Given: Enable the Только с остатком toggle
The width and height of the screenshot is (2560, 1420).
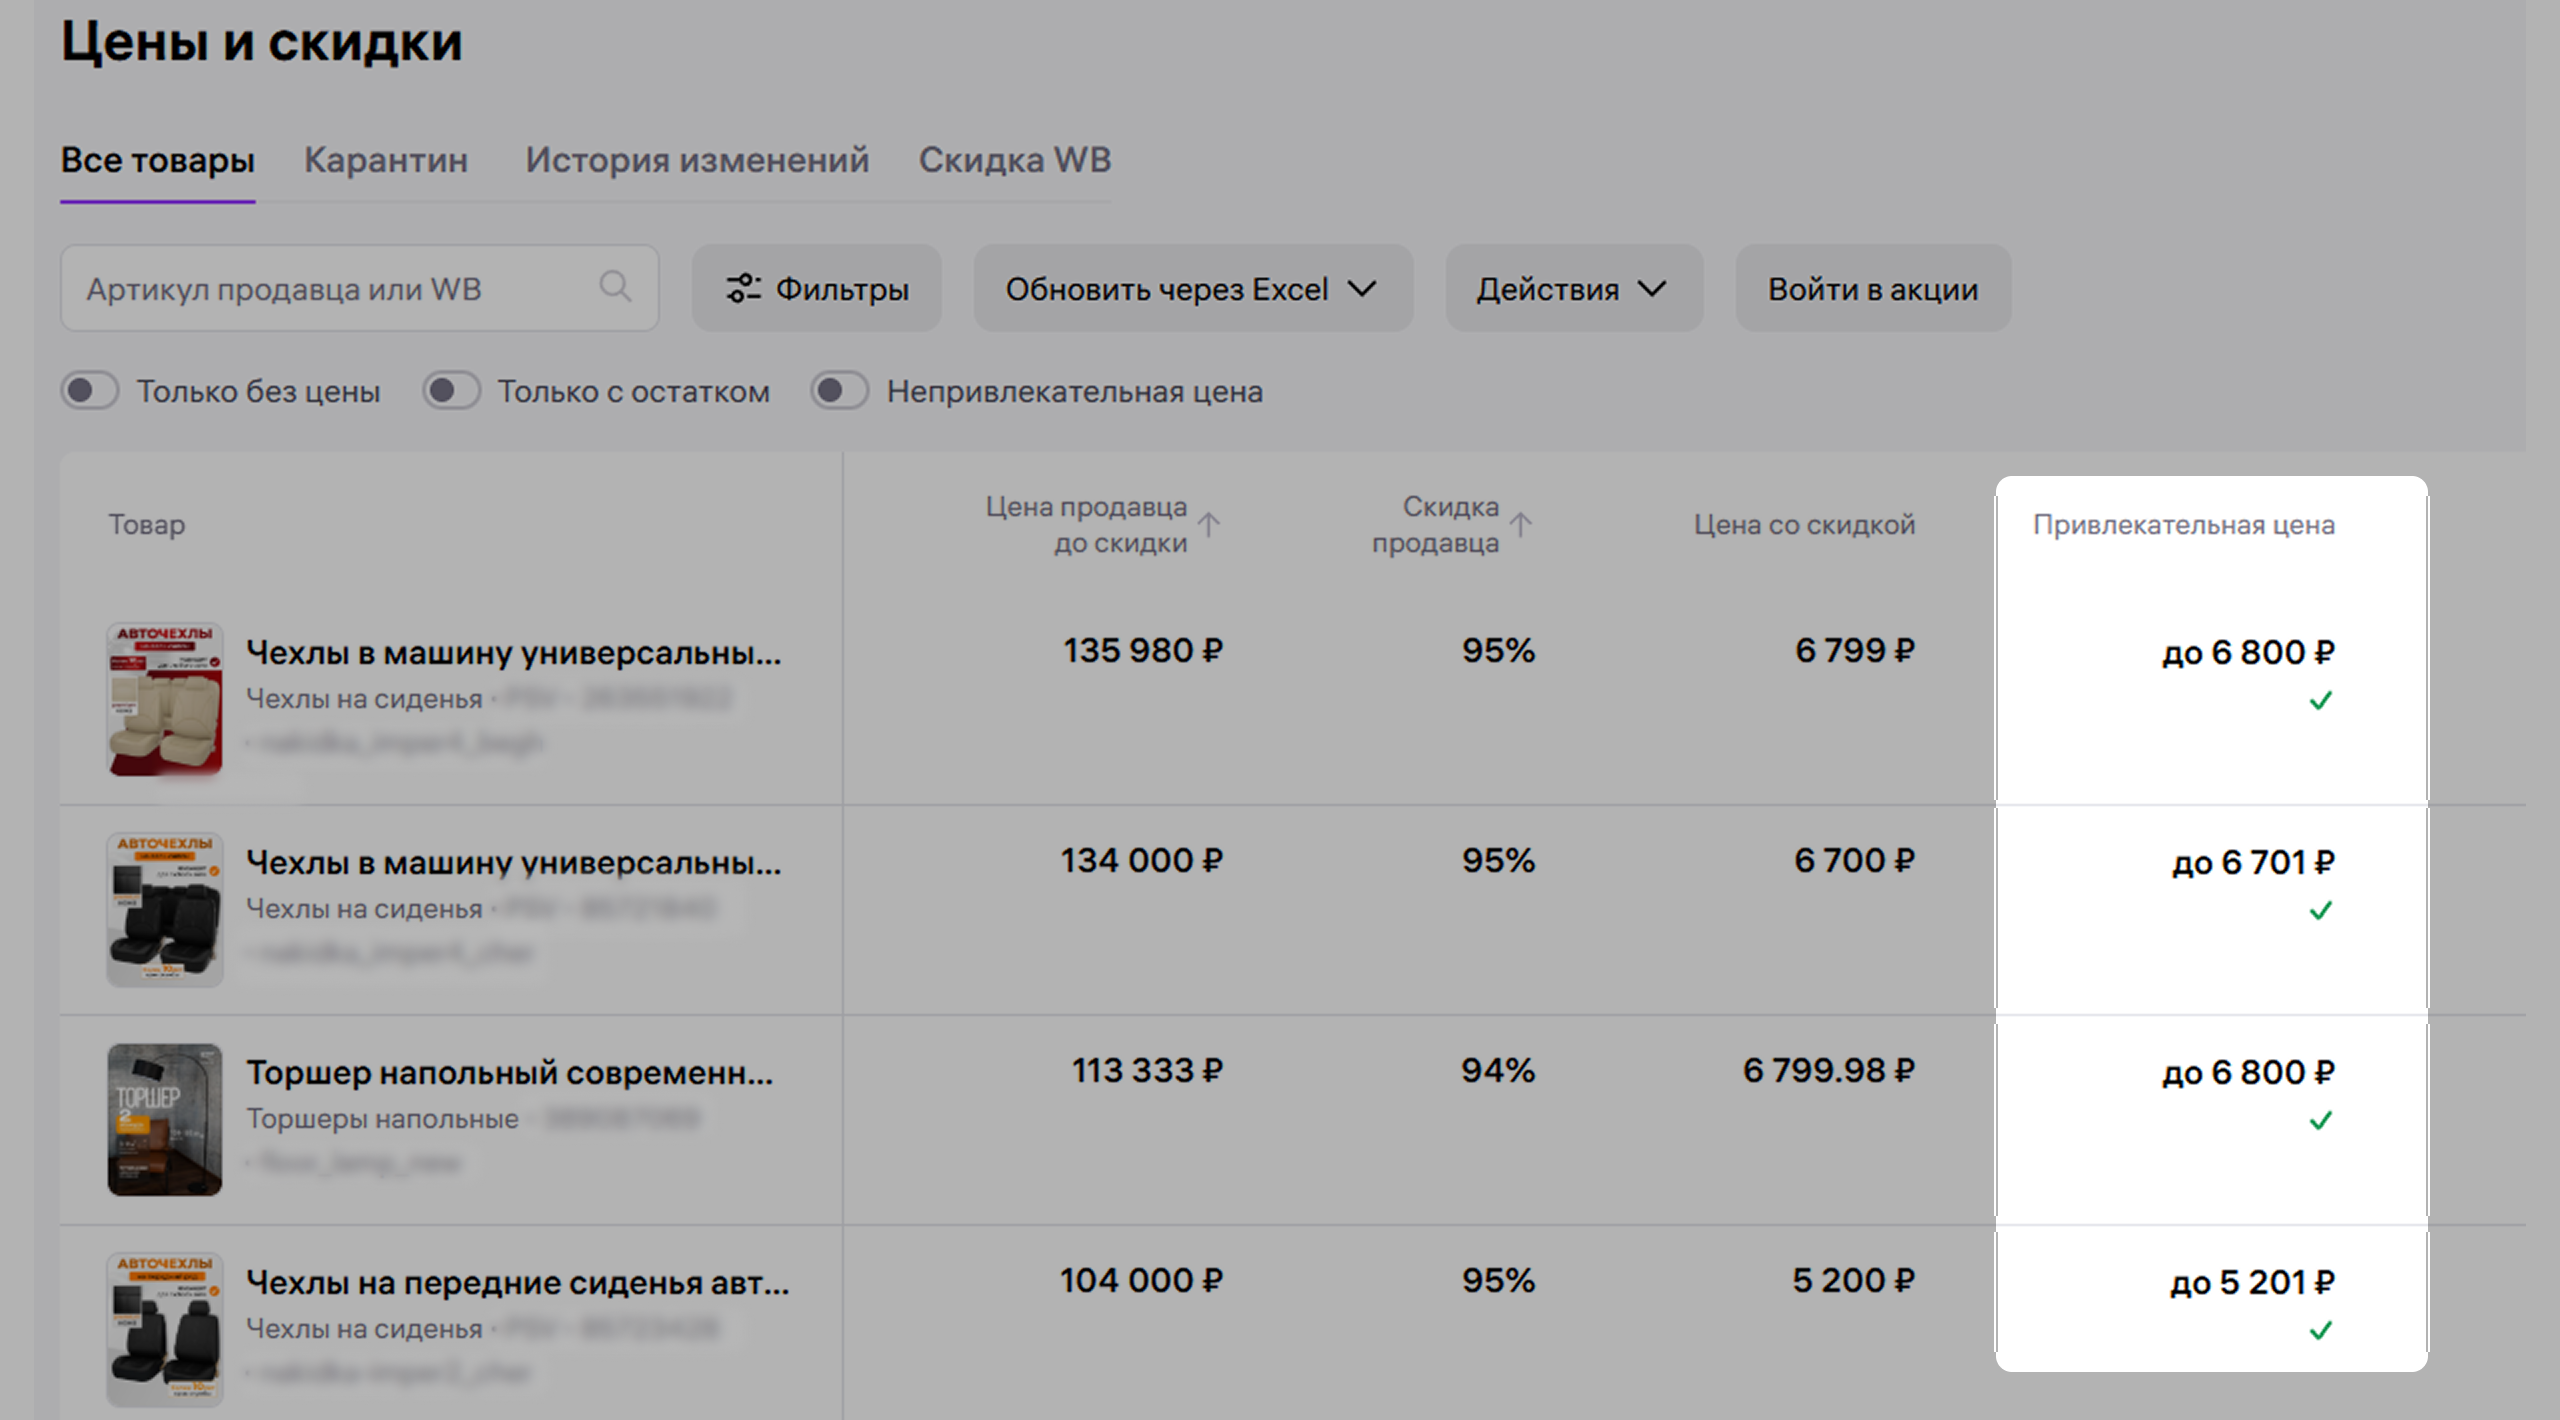Looking at the screenshot, I should coord(451,390).
